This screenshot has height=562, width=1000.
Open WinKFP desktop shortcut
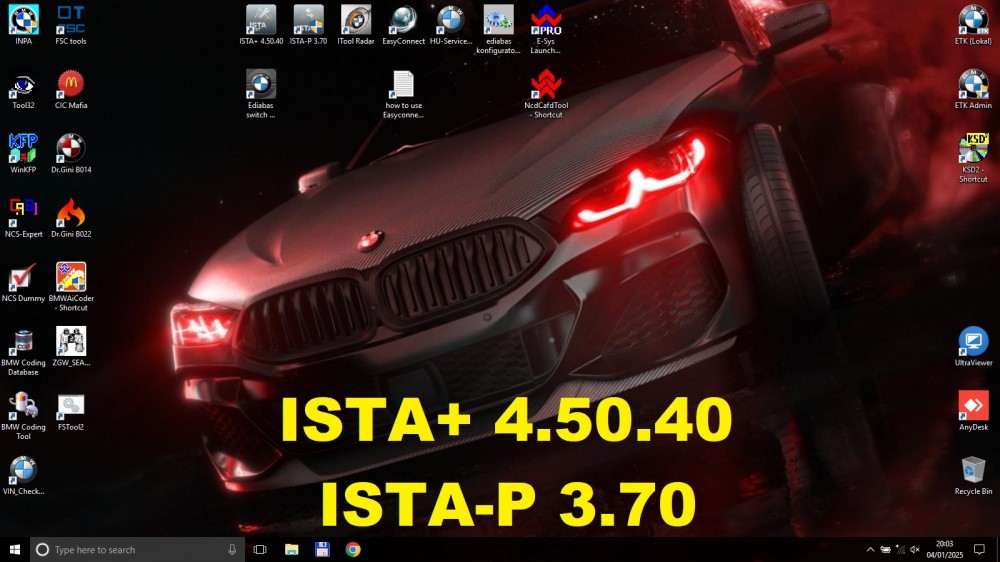click(24, 153)
